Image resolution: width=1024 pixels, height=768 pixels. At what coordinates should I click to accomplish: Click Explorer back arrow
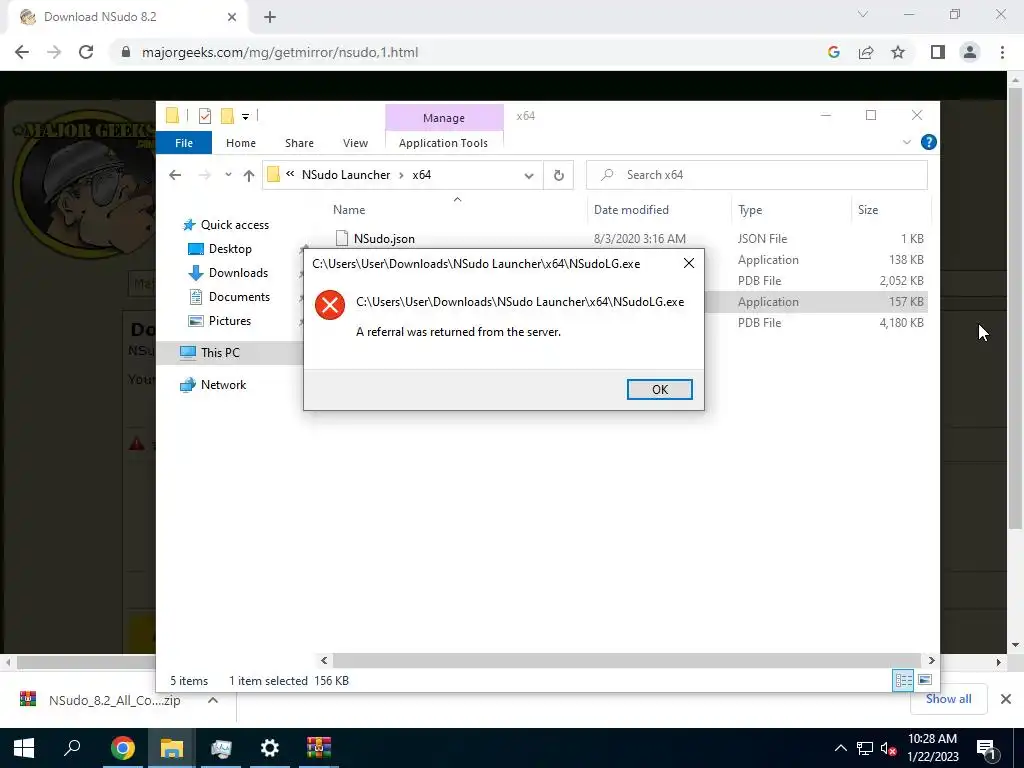click(174, 175)
